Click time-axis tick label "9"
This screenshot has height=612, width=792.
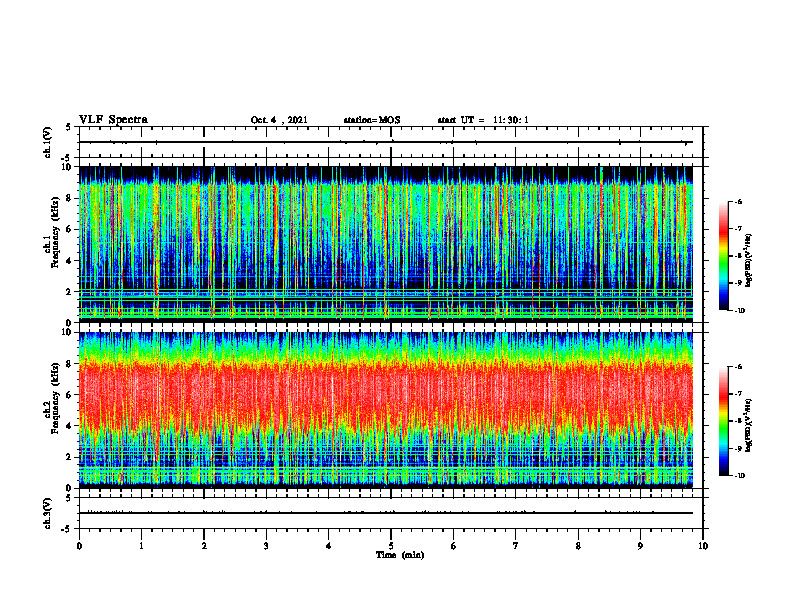640,546
